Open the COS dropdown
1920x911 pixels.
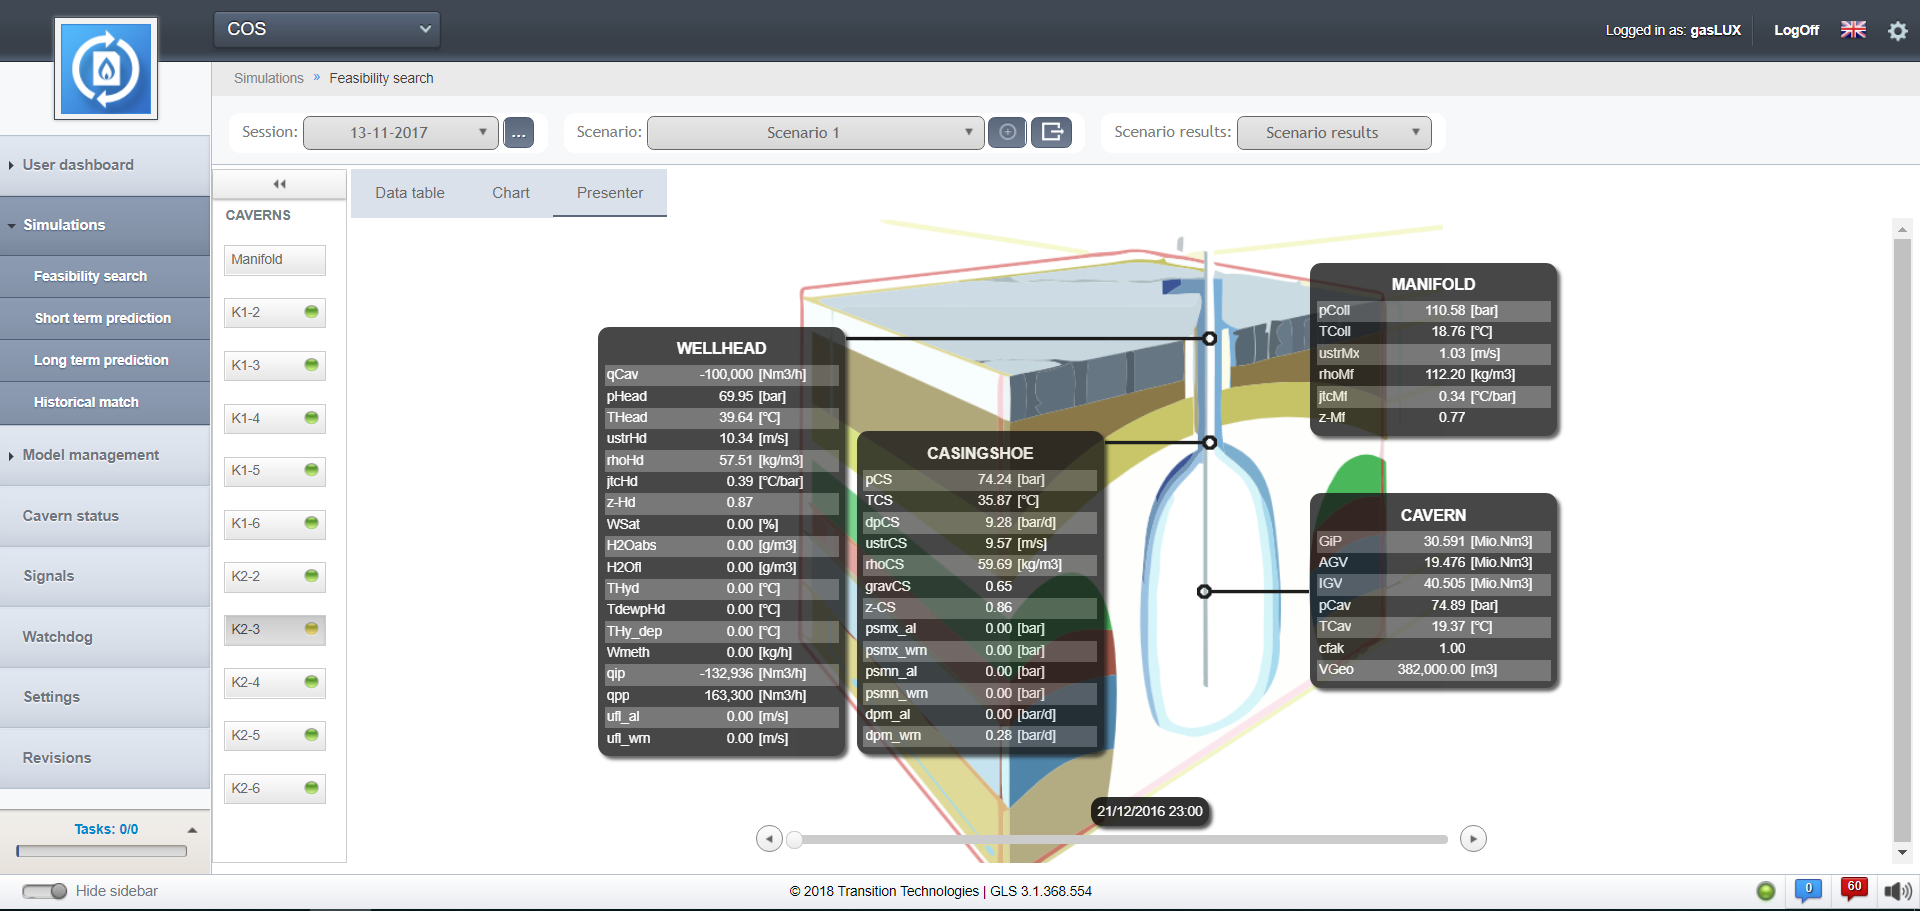click(327, 29)
